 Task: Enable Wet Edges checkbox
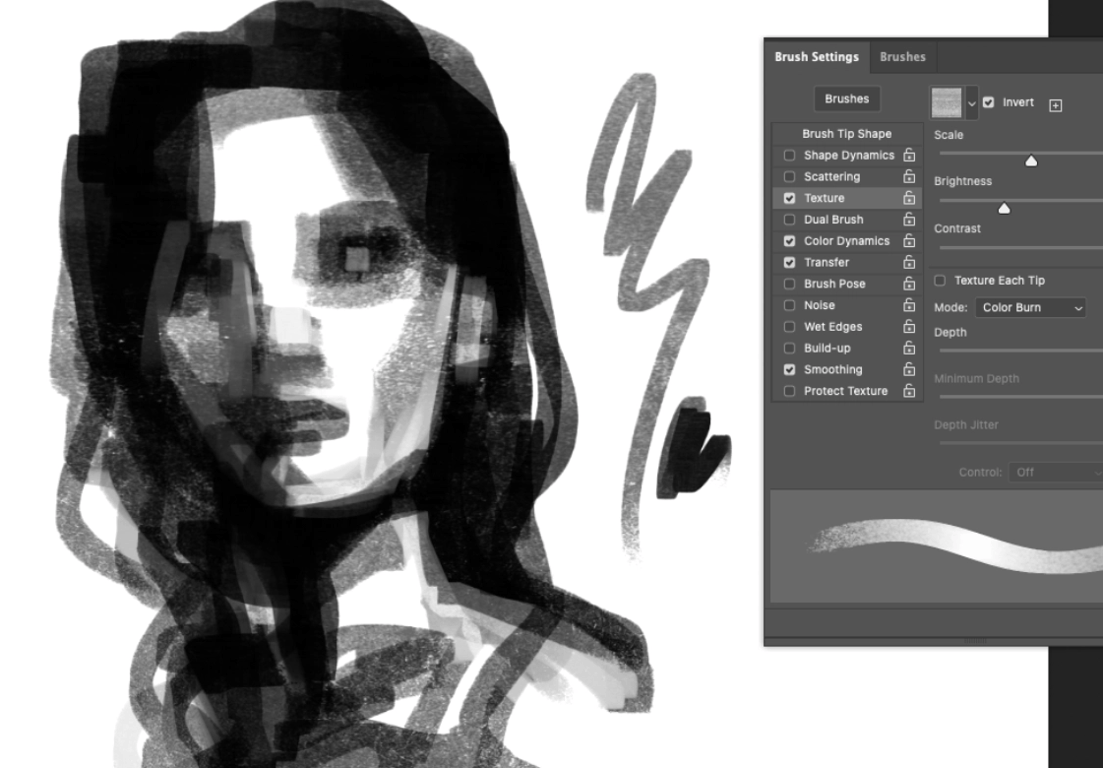click(789, 327)
